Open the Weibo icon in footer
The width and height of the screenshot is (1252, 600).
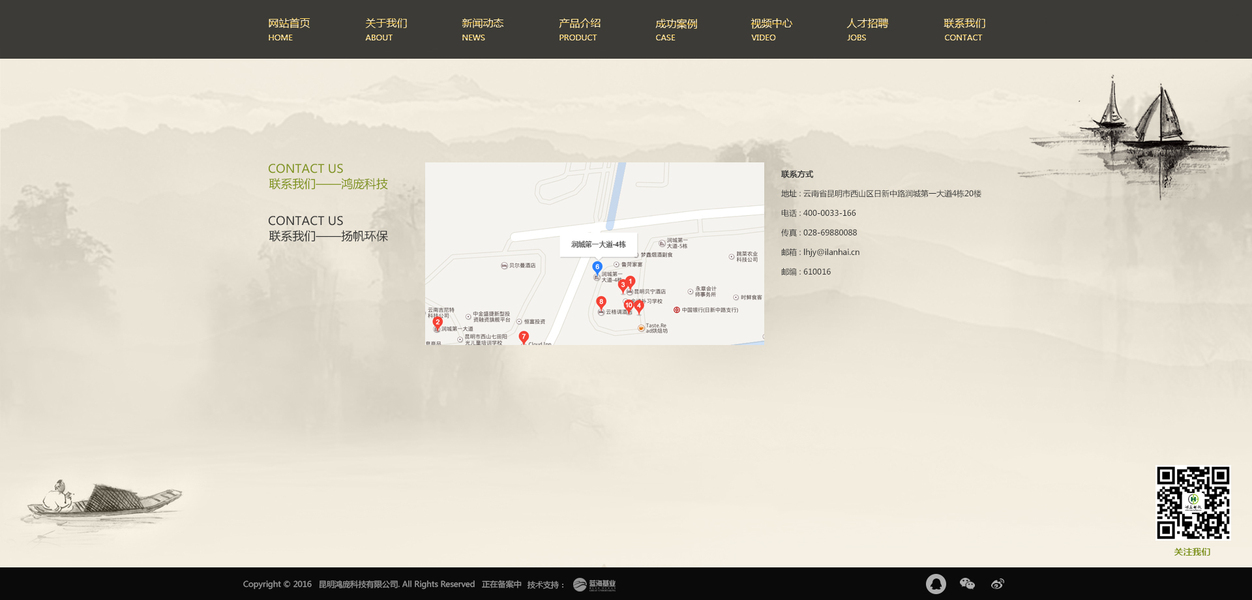click(997, 584)
